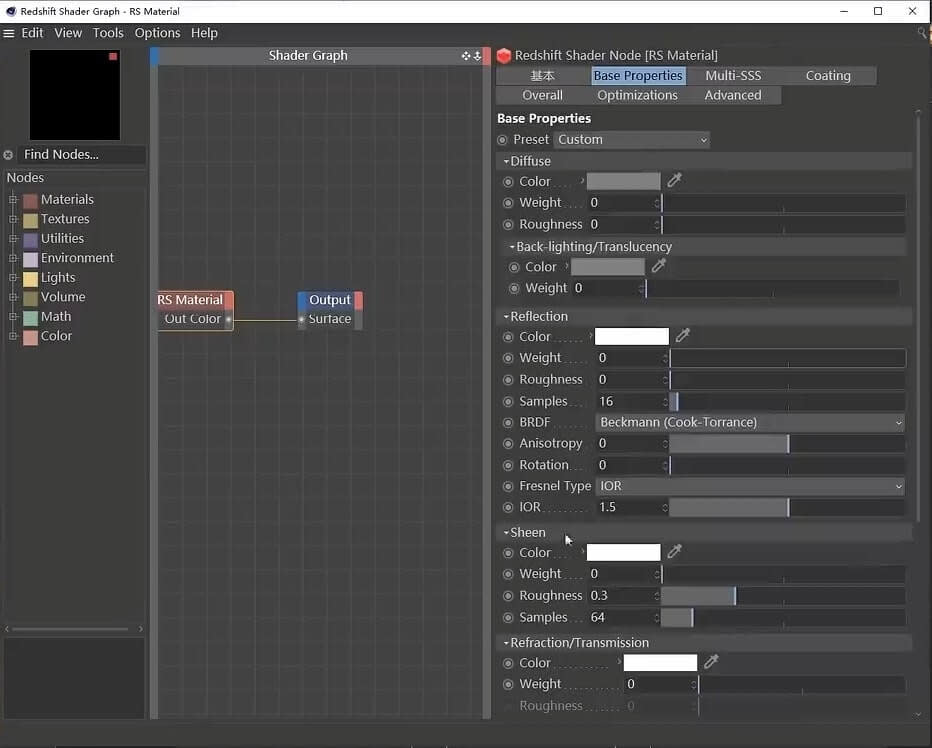
Task: Collapse the Sheen section
Action: [506, 533]
